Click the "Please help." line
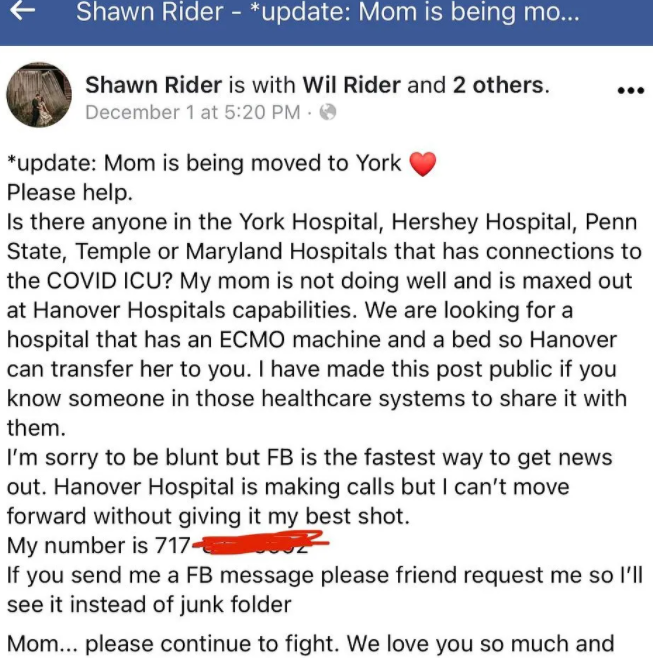The width and height of the screenshot is (653, 658). coord(70,193)
